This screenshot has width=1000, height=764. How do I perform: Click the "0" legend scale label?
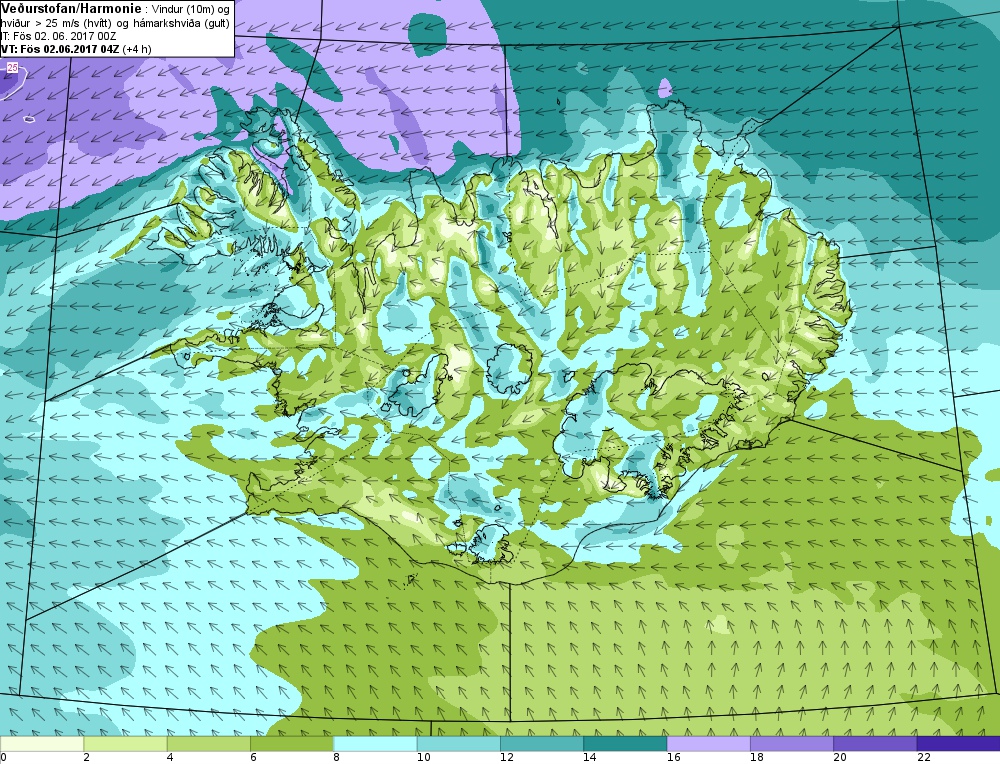pyautogui.click(x=3, y=758)
